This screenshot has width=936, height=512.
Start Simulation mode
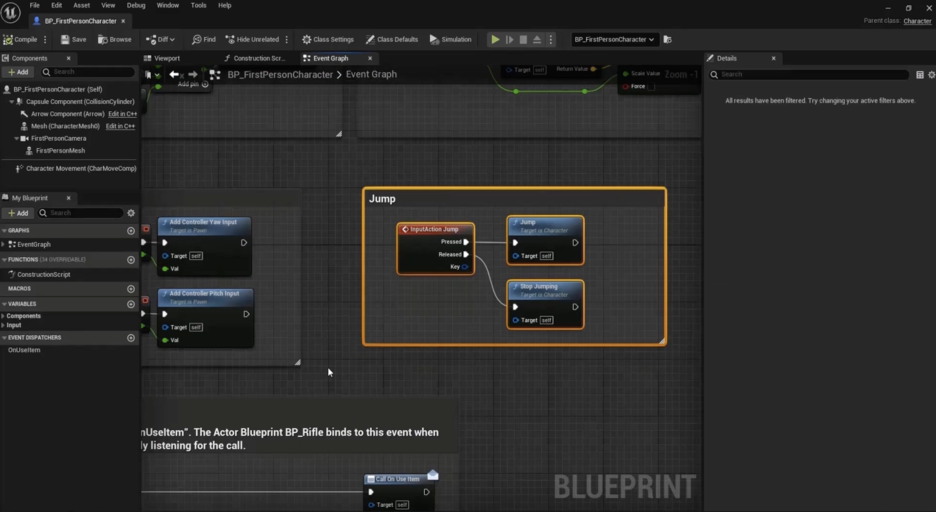click(451, 39)
